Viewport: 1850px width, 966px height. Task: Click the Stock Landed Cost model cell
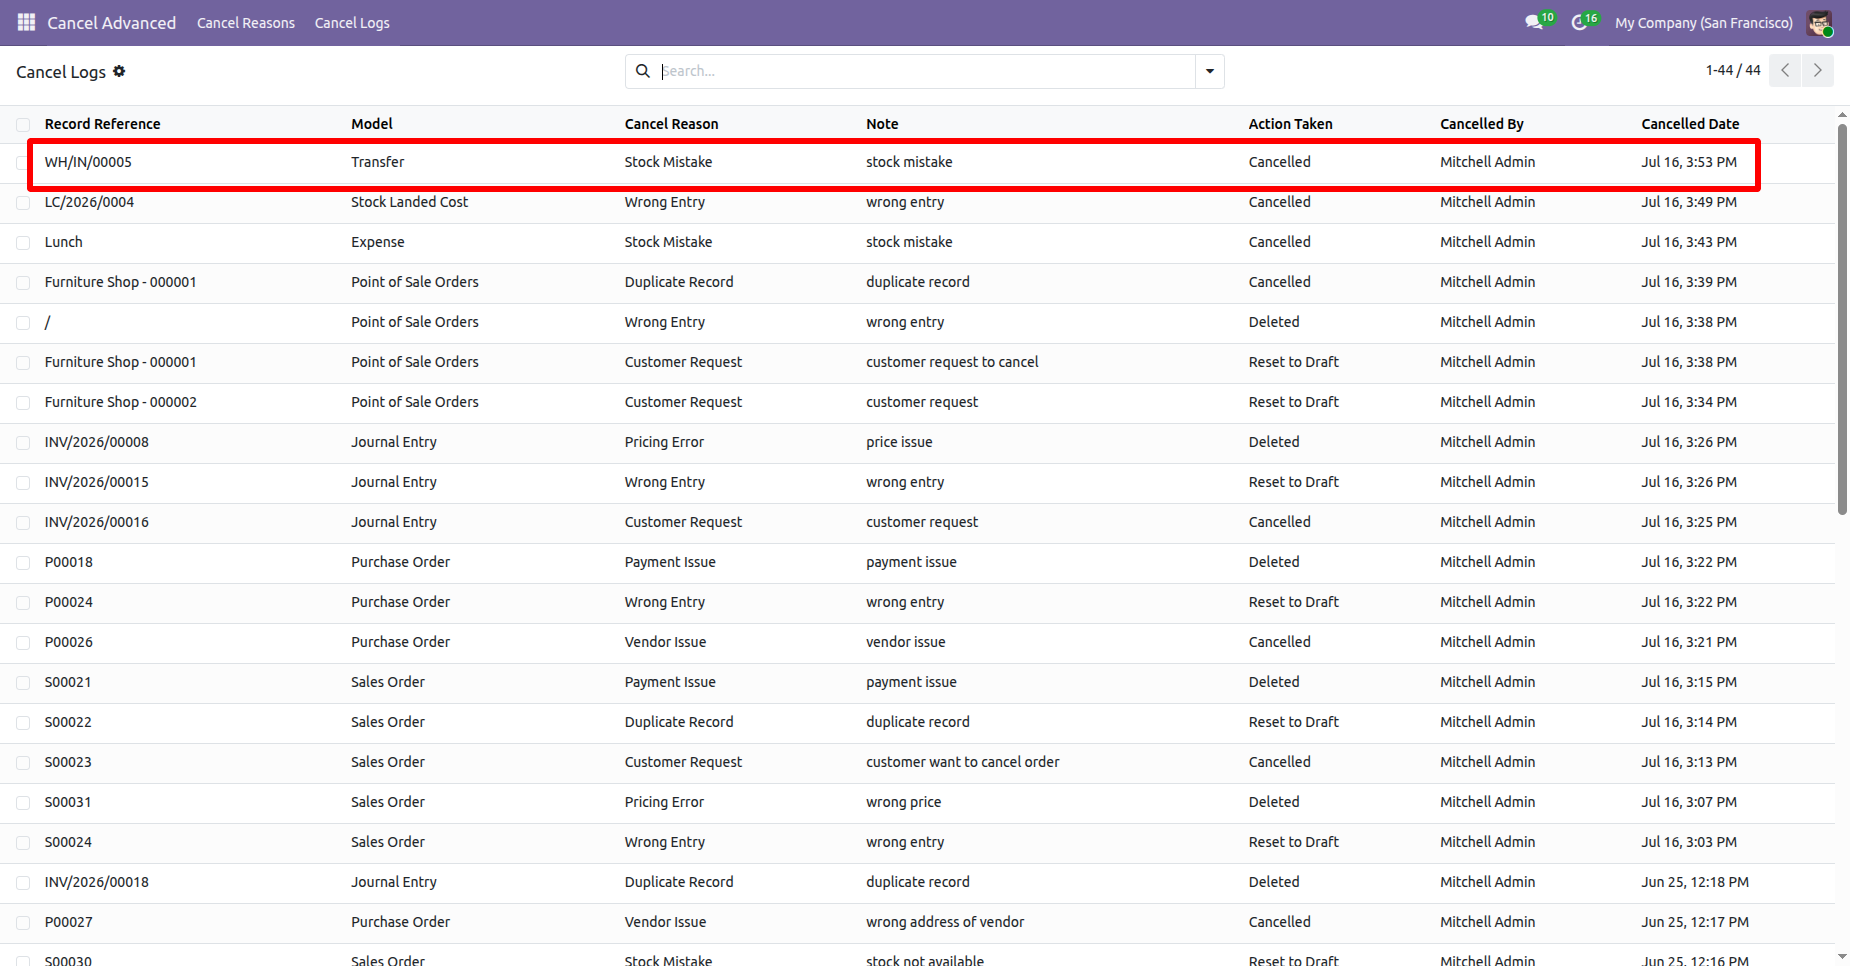point(409,202)
